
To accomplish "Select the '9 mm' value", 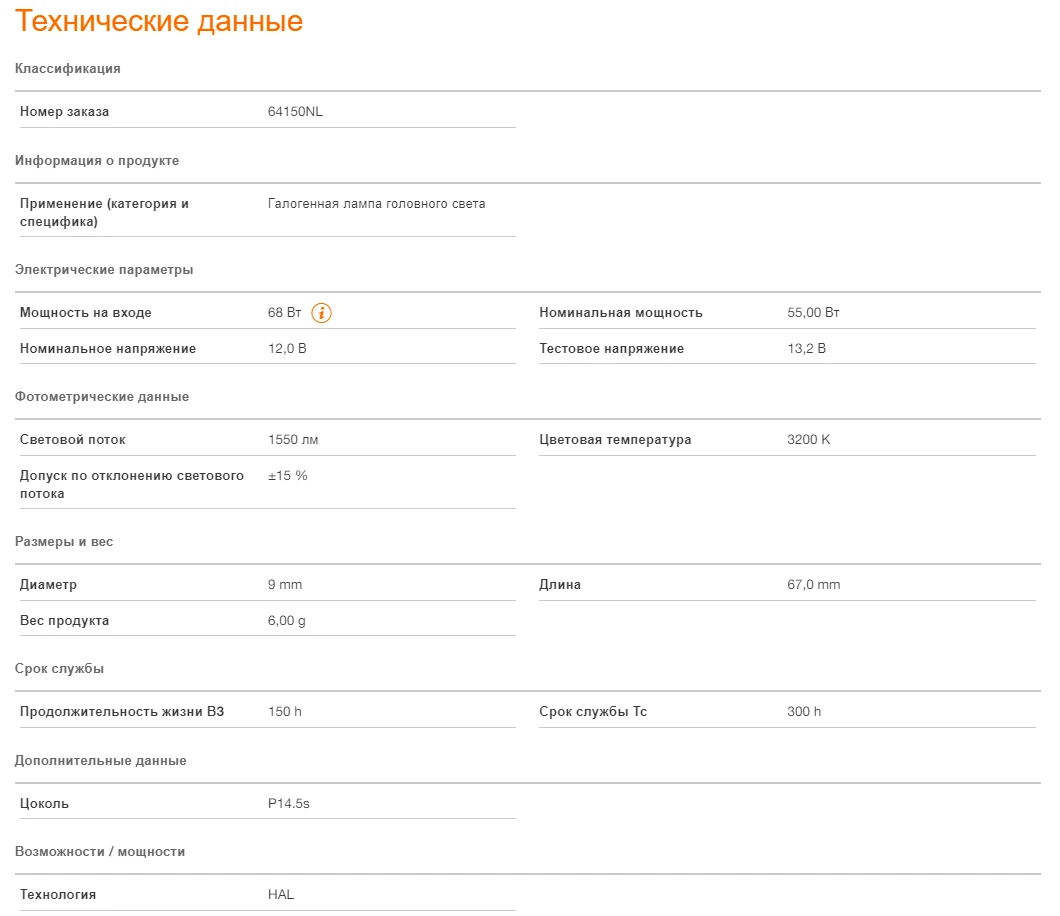I will click(x=285, y=584).
